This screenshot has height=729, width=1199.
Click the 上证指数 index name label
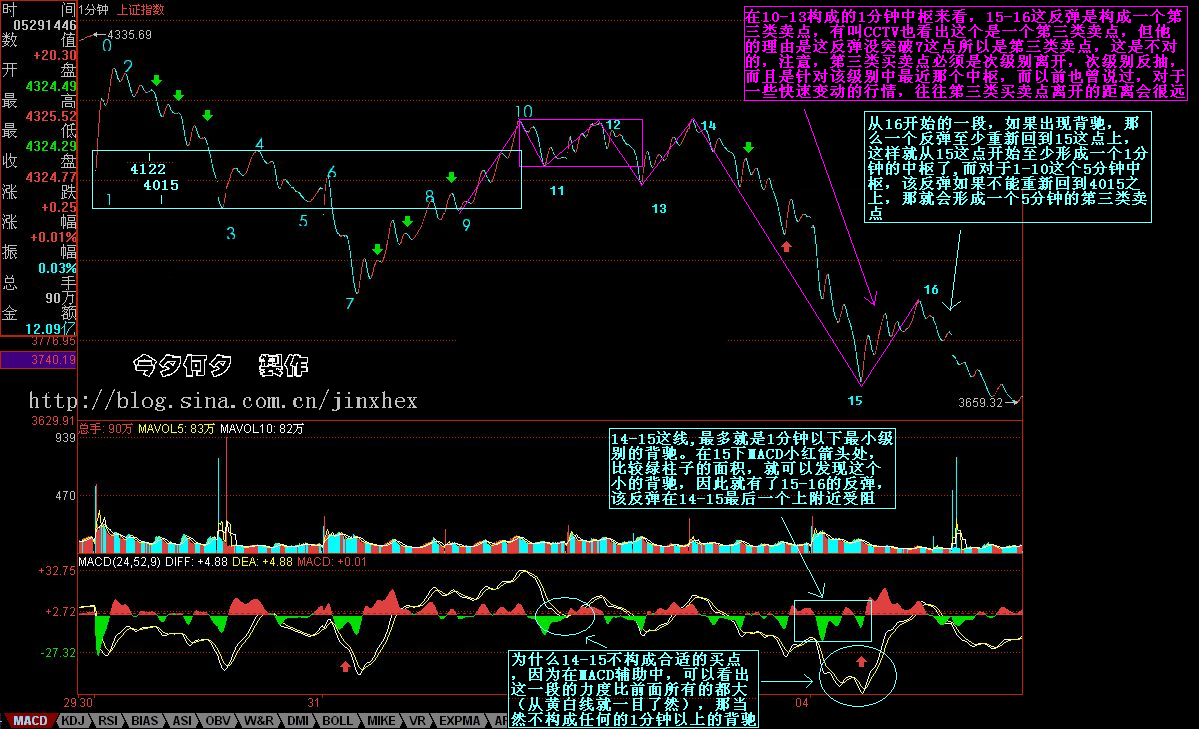point(141,9)
